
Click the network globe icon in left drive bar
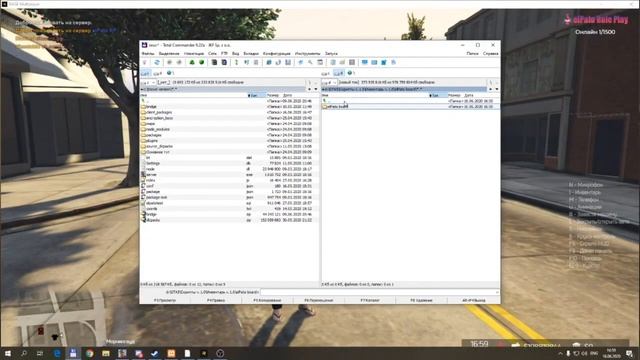pos(169,73)
